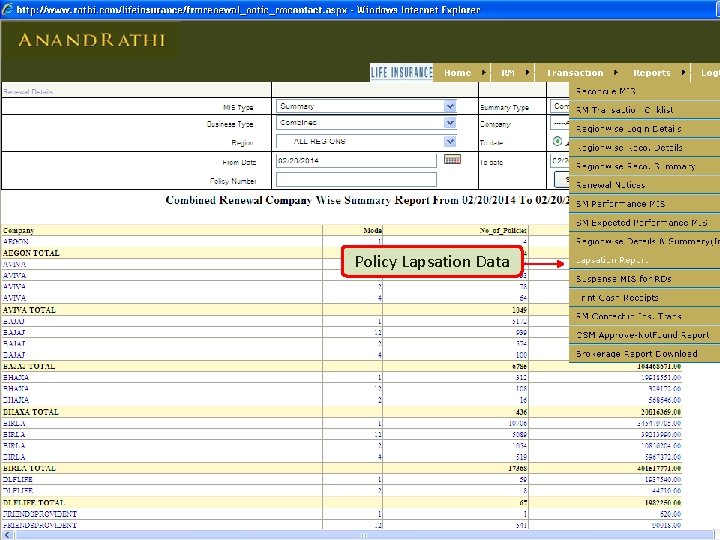Click the Internet Explorer icon in title bar
The image size is (720, 540).
tap(6, 9)
